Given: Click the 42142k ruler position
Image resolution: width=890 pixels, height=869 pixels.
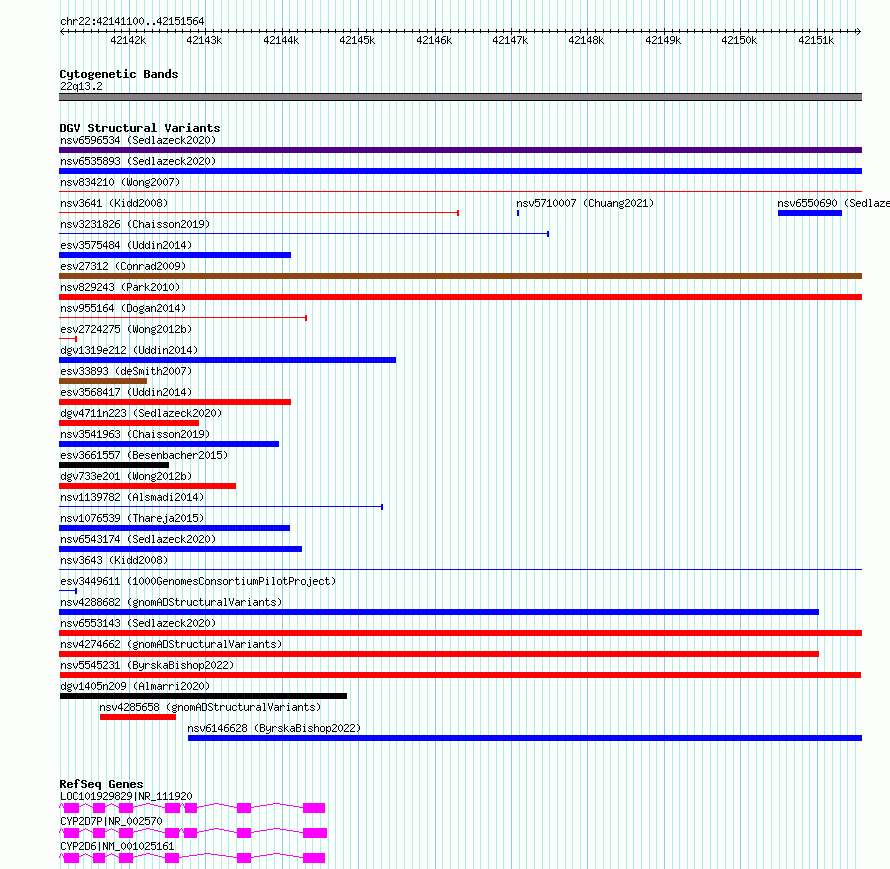Looking at the screenshot, I should point(128,40).
